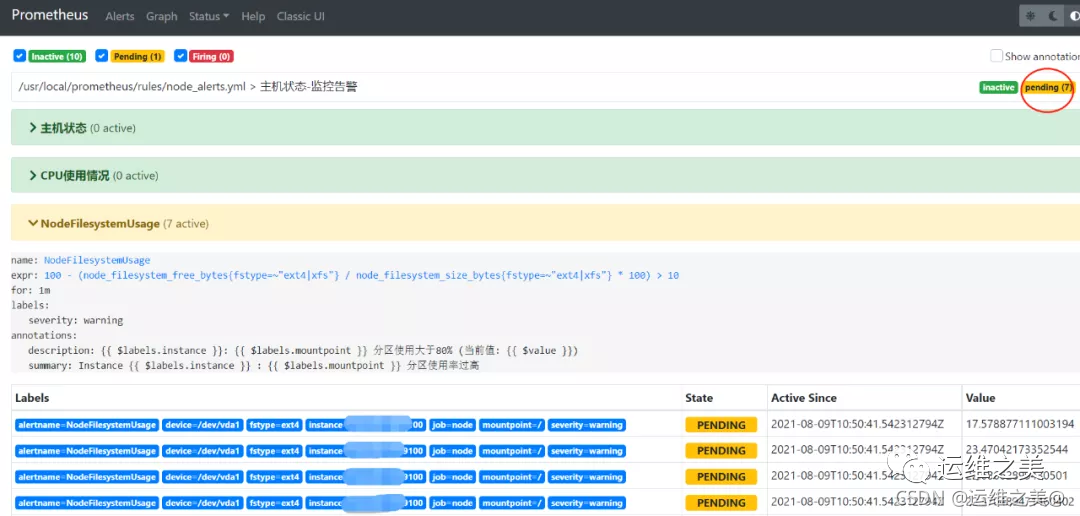Click the first row's PENDING state badge

click(721, 425)
